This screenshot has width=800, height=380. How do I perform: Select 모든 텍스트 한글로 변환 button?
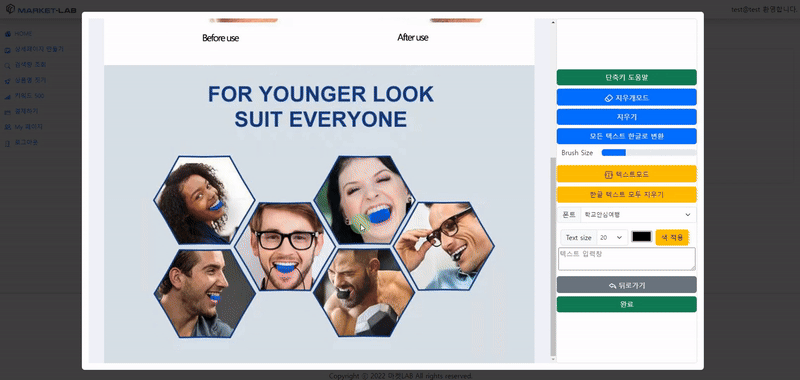tap(627, 136)
